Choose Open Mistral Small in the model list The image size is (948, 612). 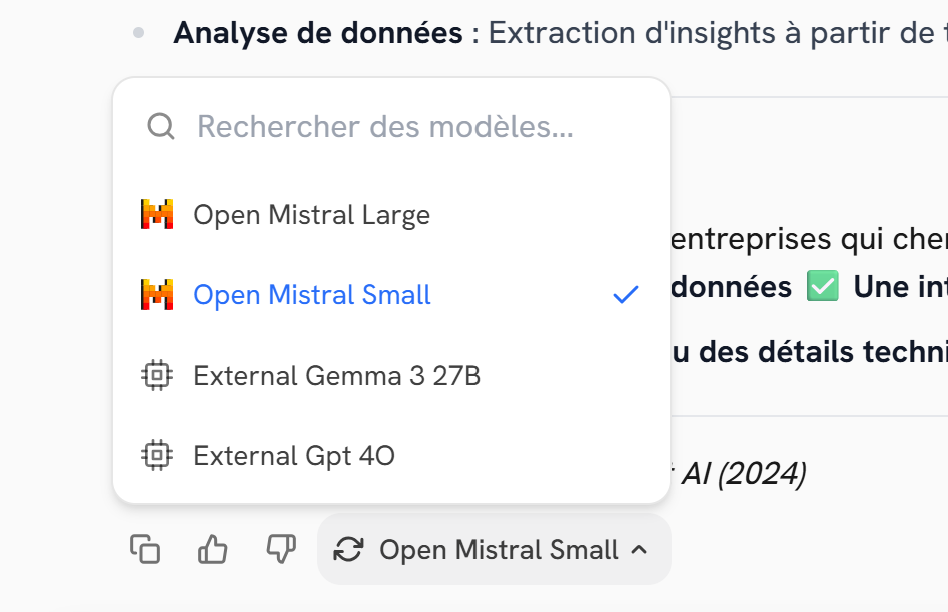[x=312, y=295]
